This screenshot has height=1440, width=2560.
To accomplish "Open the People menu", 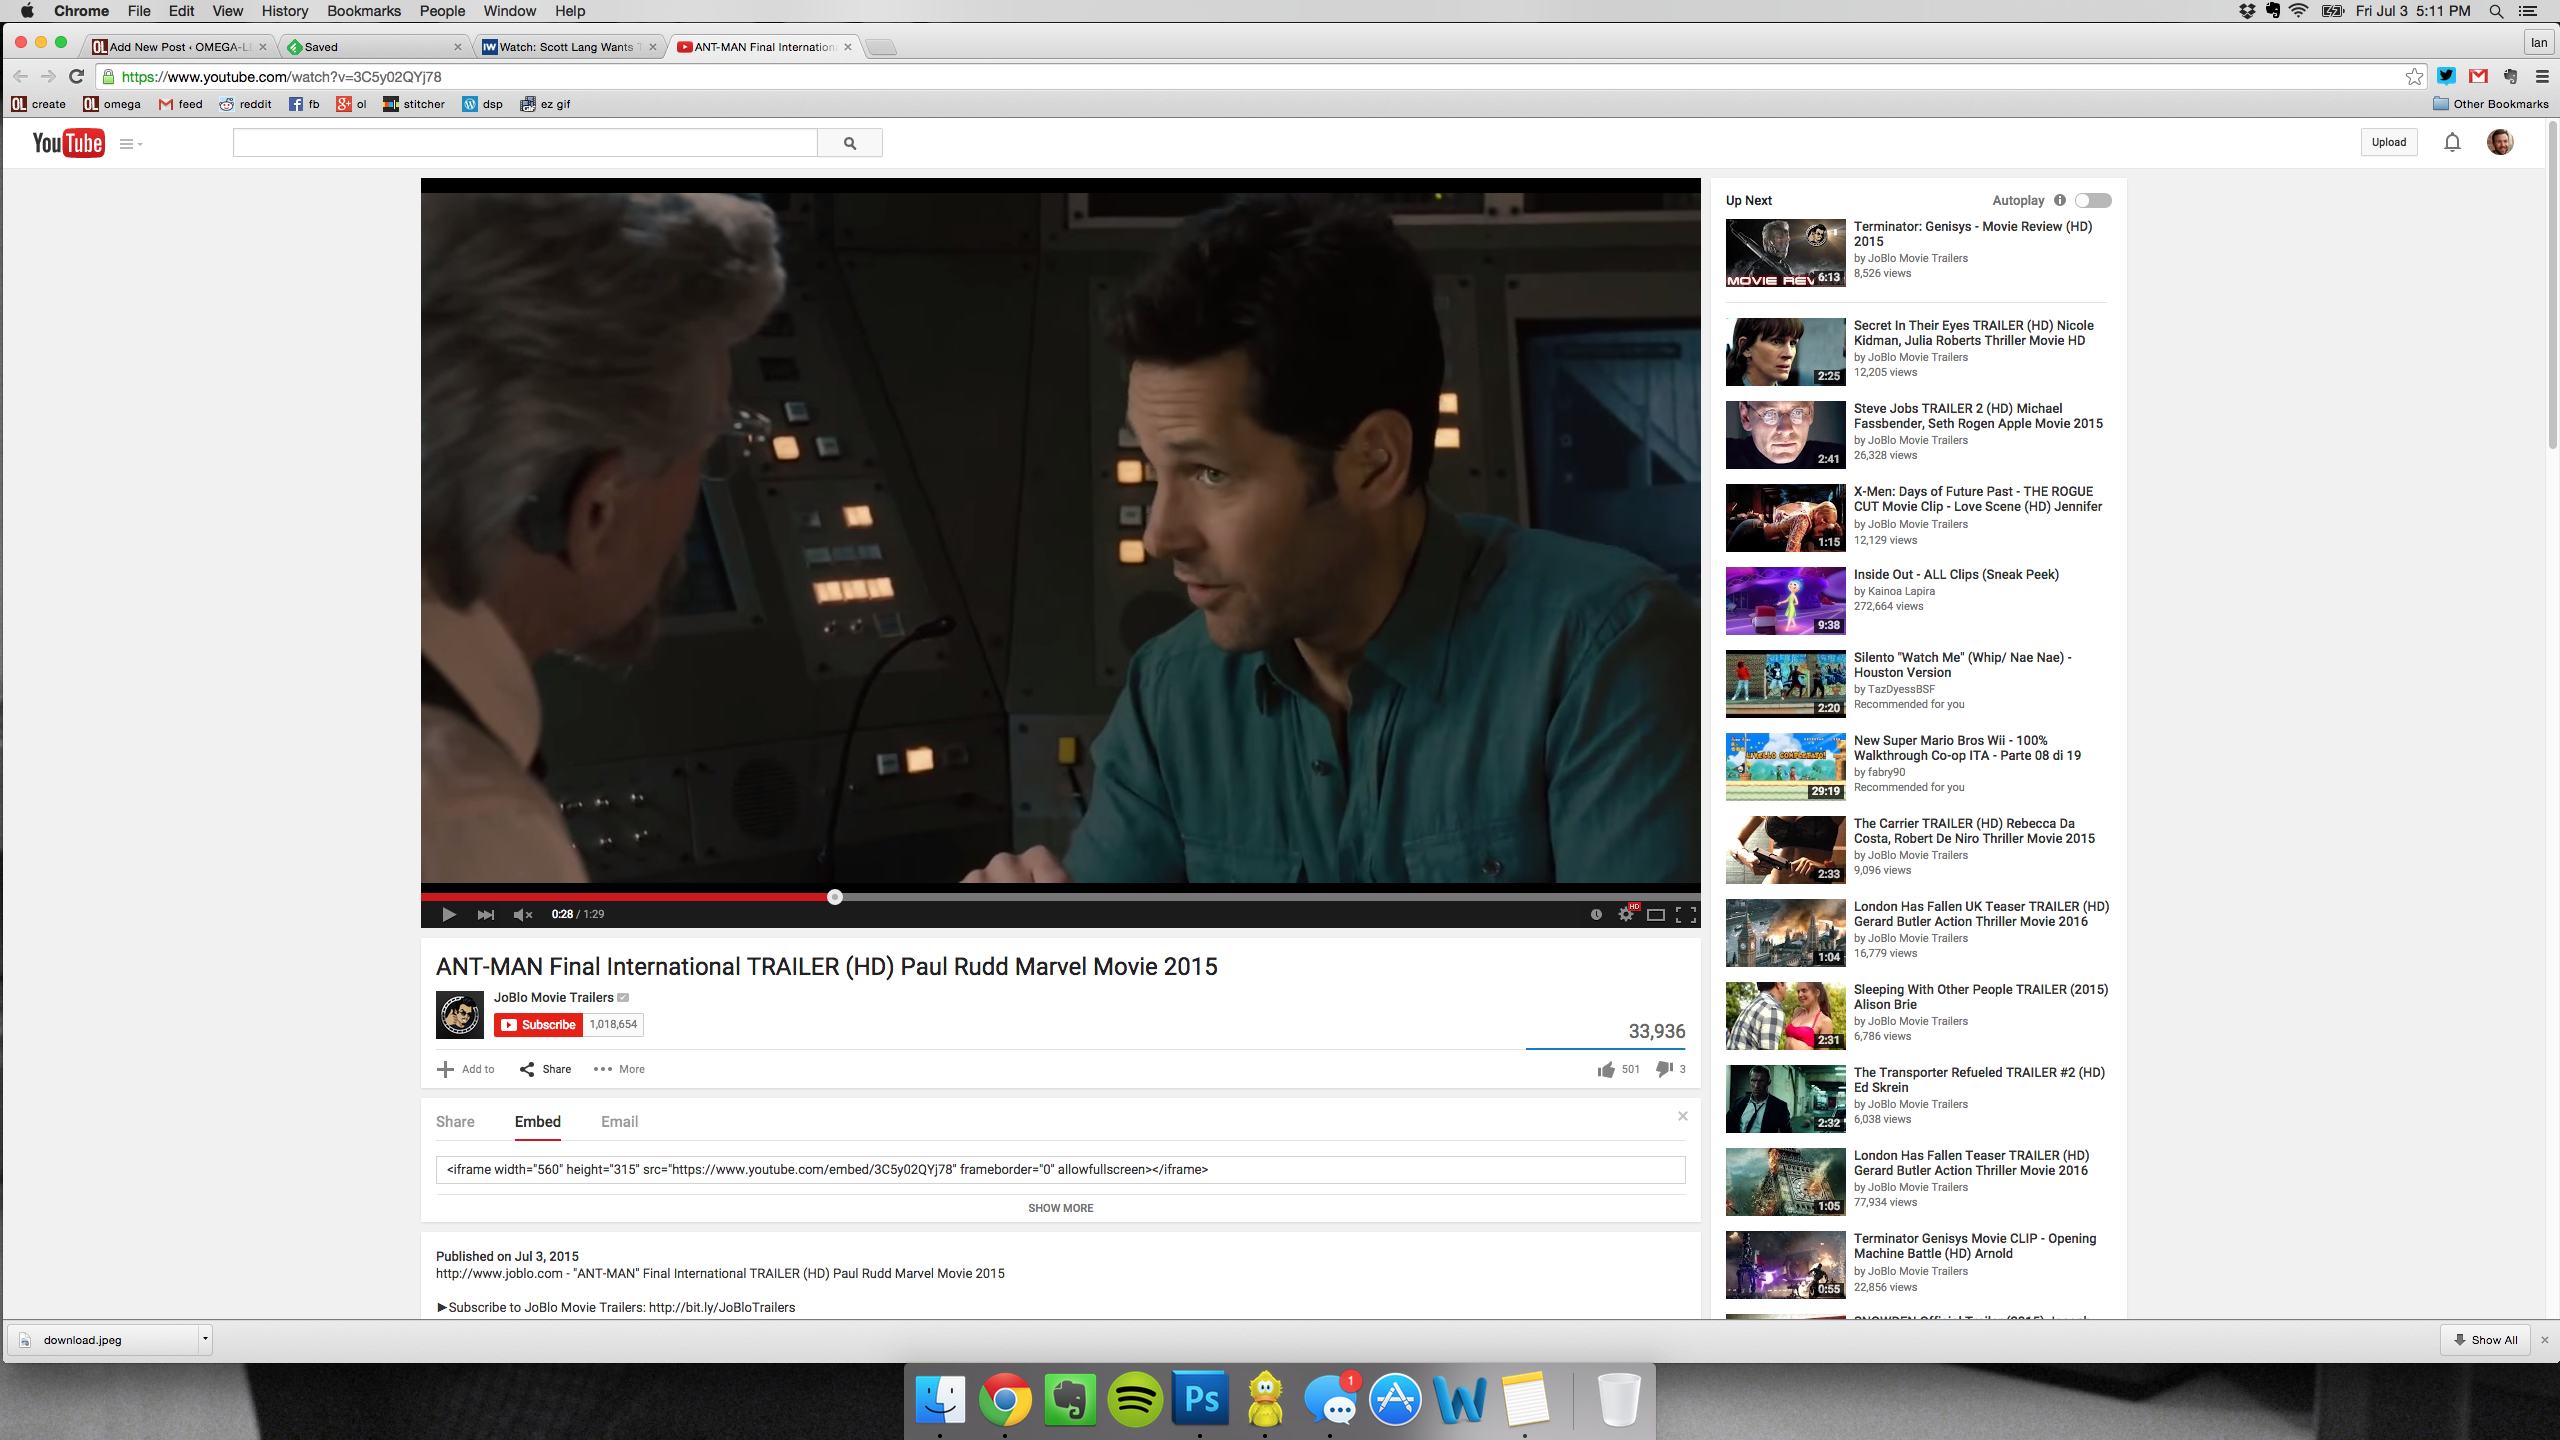I will (442, 11).
